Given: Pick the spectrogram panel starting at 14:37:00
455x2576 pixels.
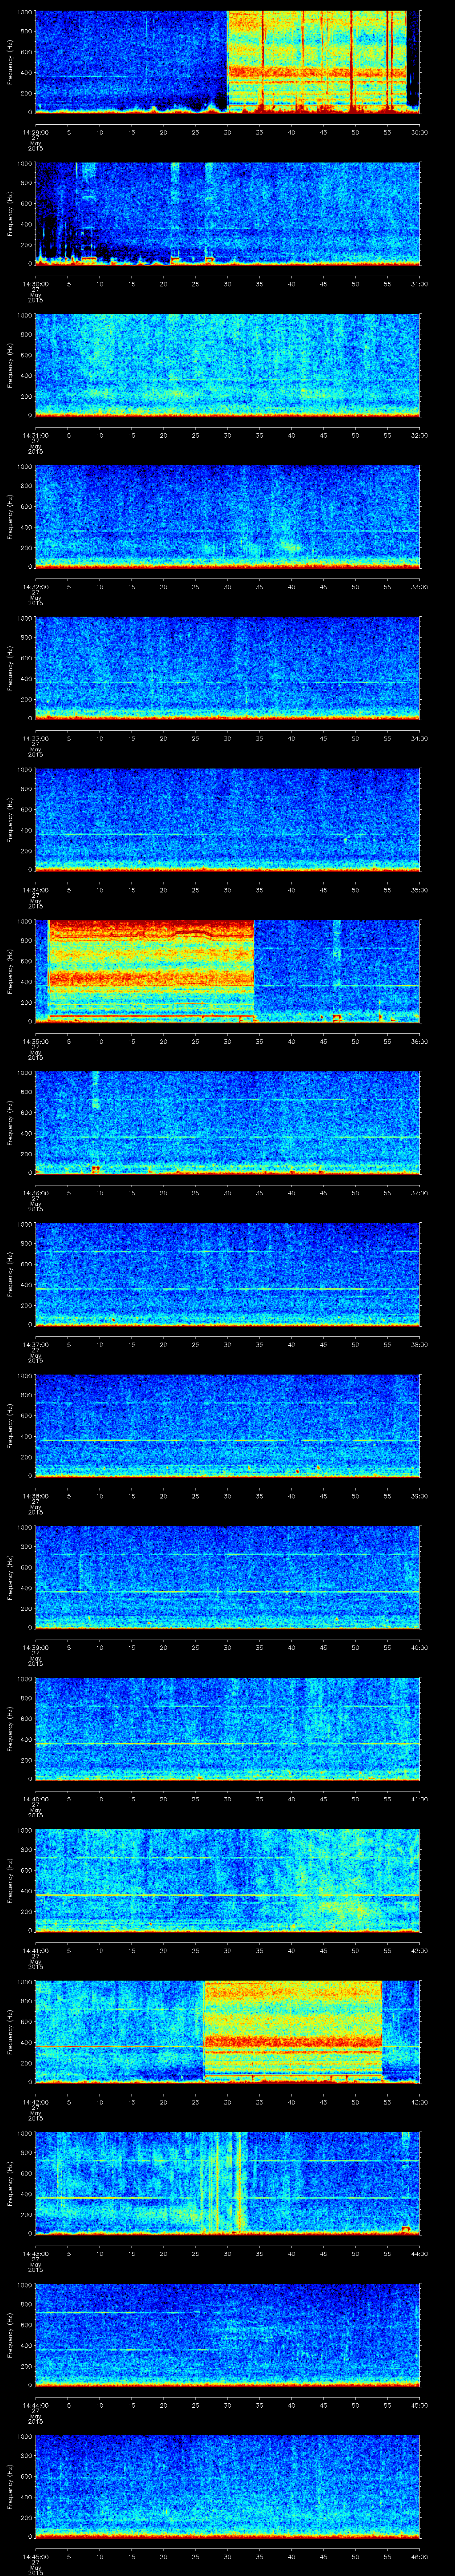Looking at the screenshot, I should [227, 1275].
